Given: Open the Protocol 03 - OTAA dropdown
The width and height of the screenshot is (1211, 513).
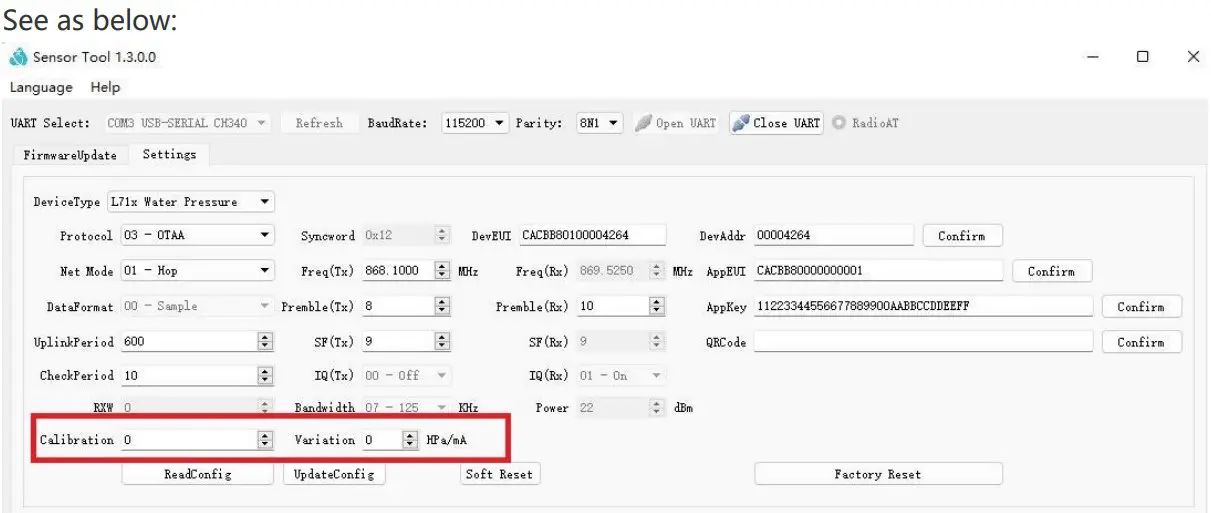Looking at the screenshot, I should (197, 236).
